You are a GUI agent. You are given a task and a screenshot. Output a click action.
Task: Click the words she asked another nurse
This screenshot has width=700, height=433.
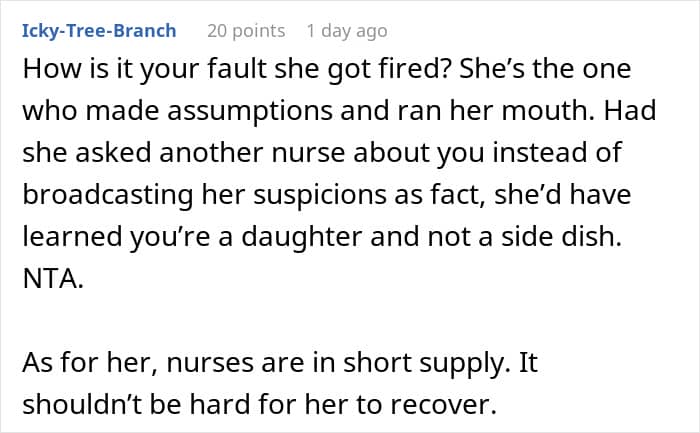[x=184, y=153]
